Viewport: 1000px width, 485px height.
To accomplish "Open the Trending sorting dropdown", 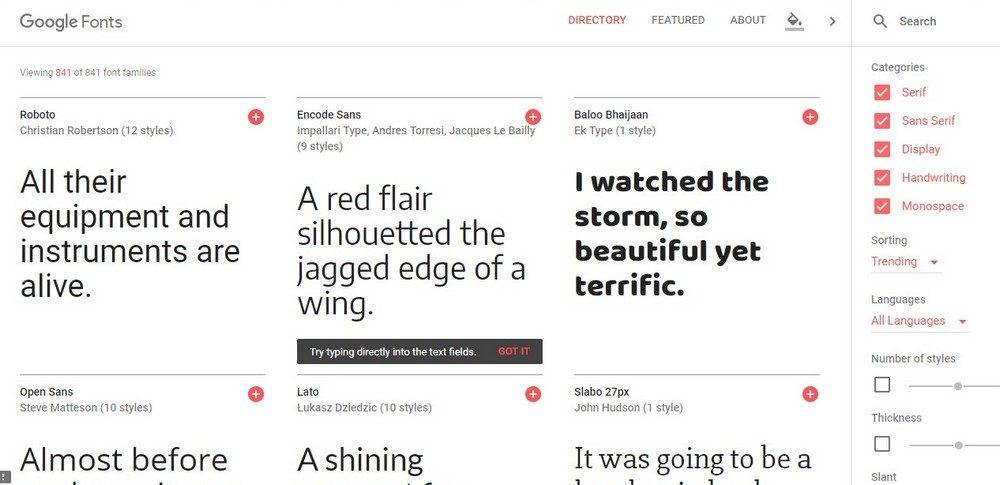I will [906, 262].
